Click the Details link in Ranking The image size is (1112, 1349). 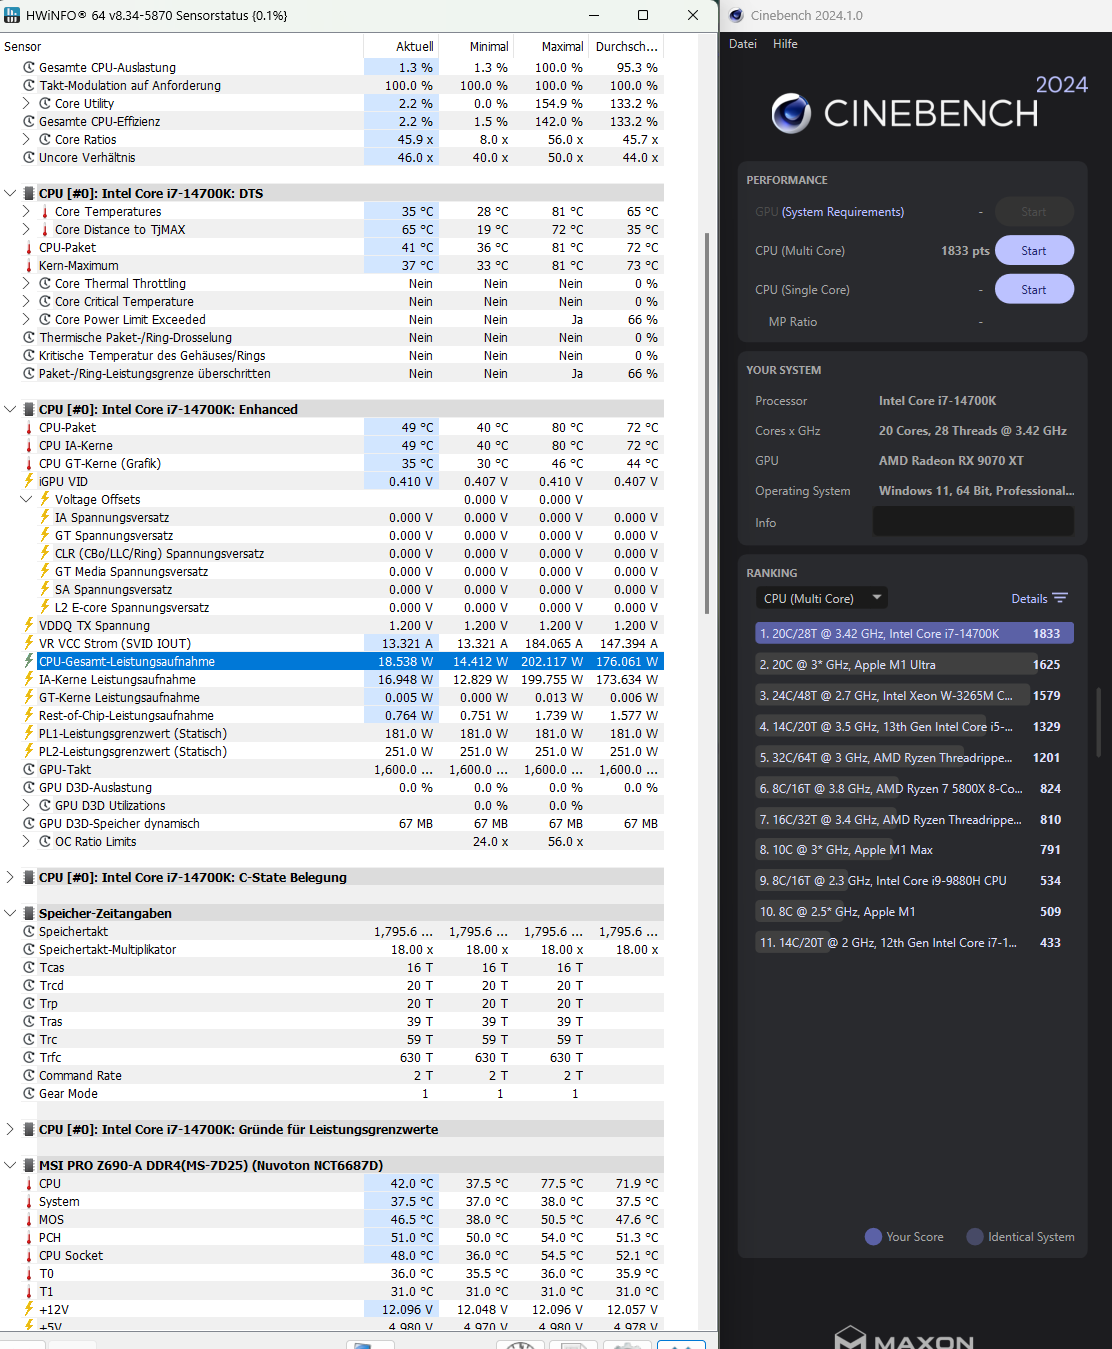(x=1030, y=597)
